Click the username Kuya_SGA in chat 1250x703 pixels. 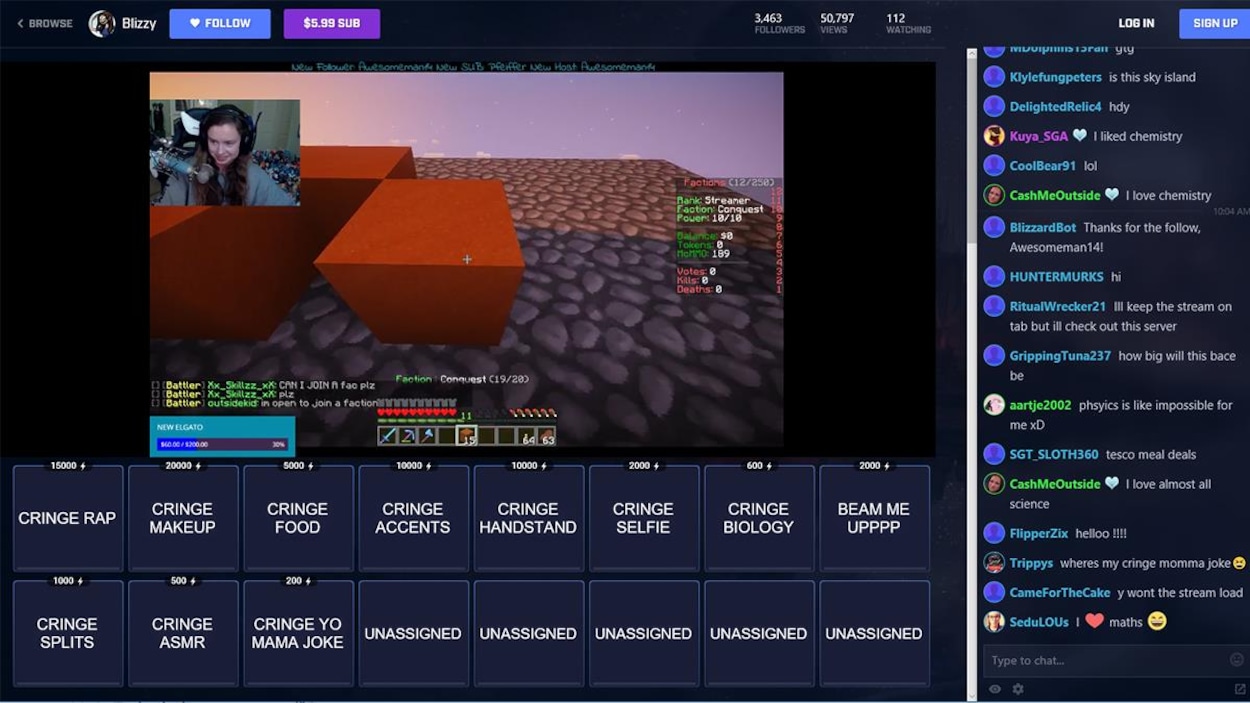(1039, 136)
